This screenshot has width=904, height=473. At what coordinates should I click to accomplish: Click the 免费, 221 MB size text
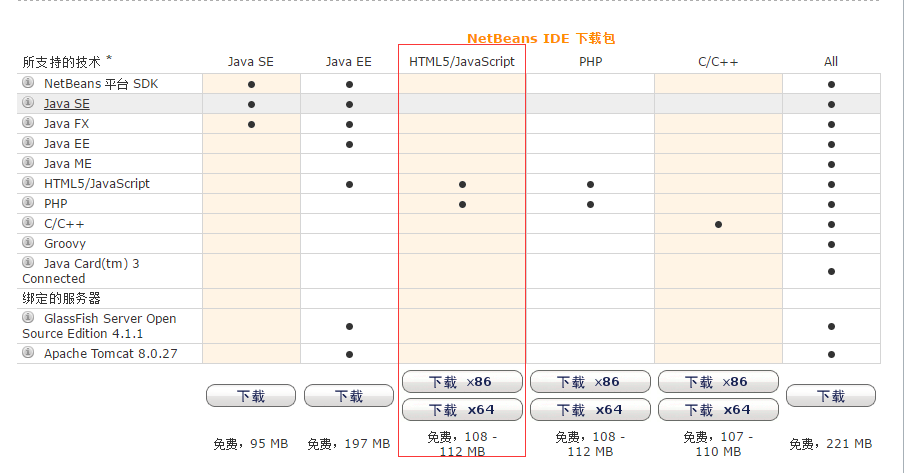coord(831,444)
